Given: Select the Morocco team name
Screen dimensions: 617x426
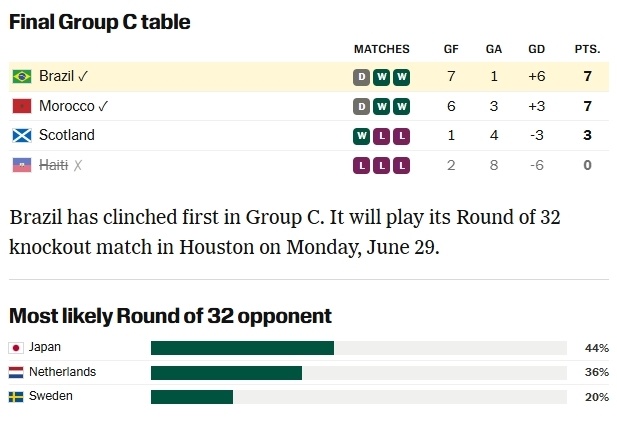Looking at the screenshot, I should coord(67,106).
